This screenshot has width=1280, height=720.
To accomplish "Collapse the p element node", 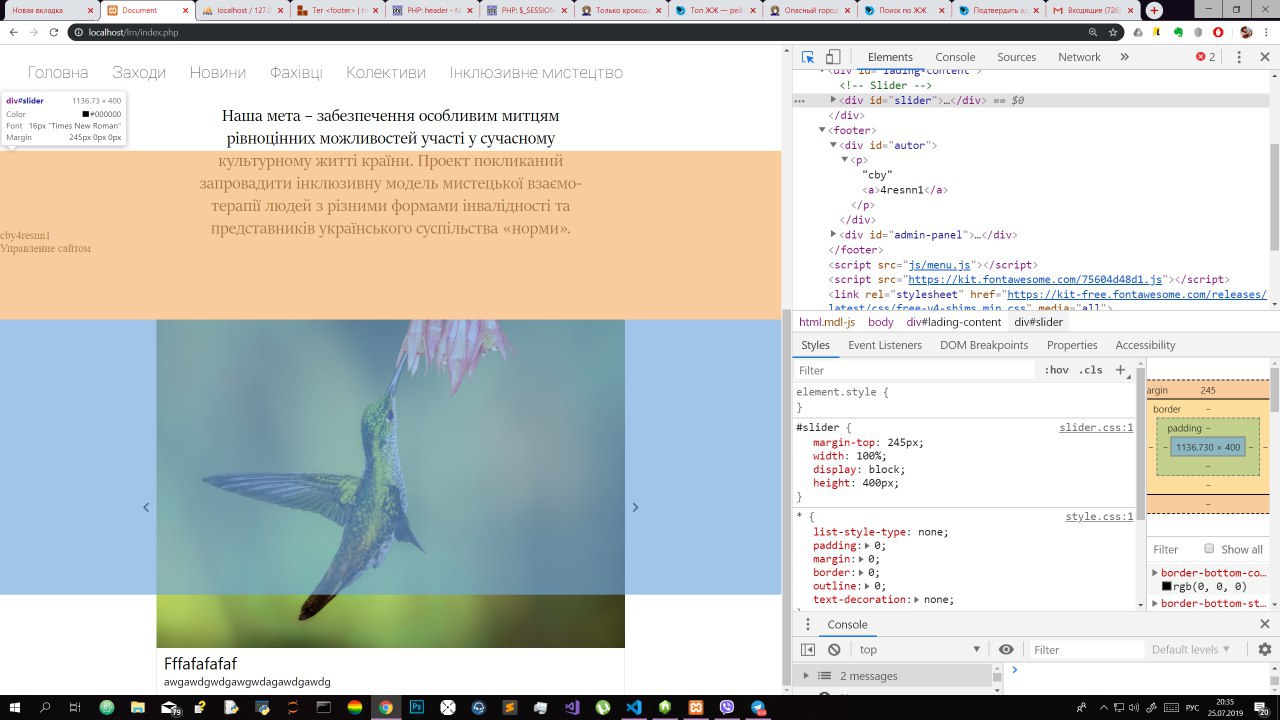I will pyautogui.click(x=845, y=160).
